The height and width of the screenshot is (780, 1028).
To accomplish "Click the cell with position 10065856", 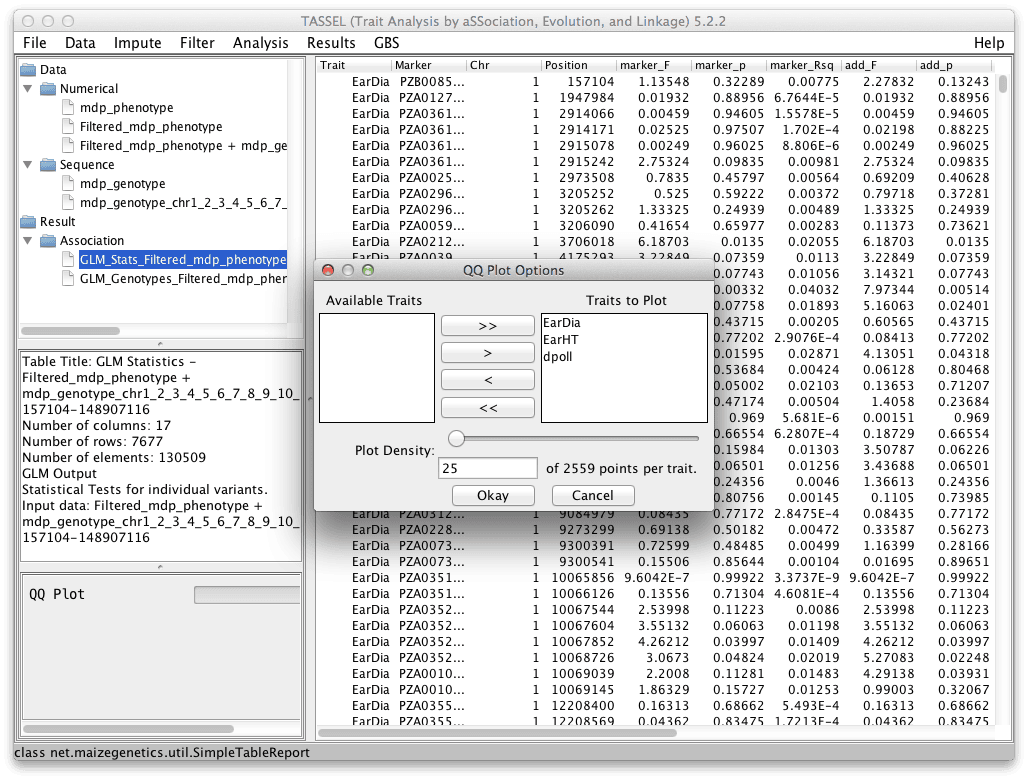I will pyautogui.click(x=580, y=577).
